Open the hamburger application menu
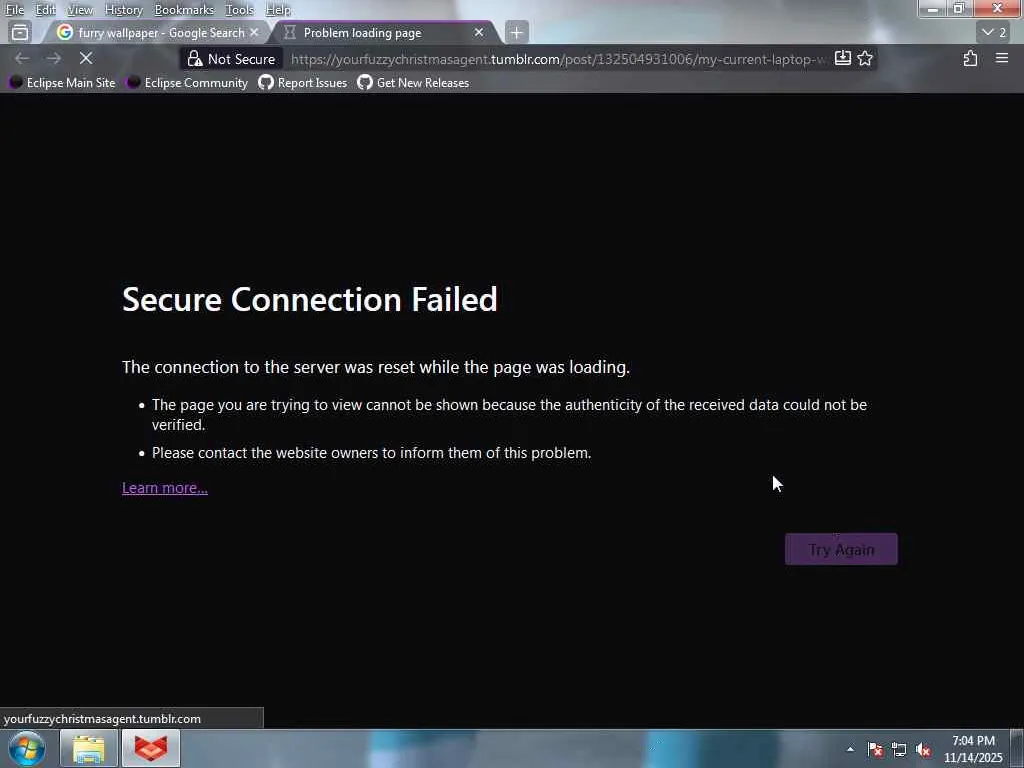Image resolution: width=1024 pixels, height=768 pixels. click(x=1002, y=58)
